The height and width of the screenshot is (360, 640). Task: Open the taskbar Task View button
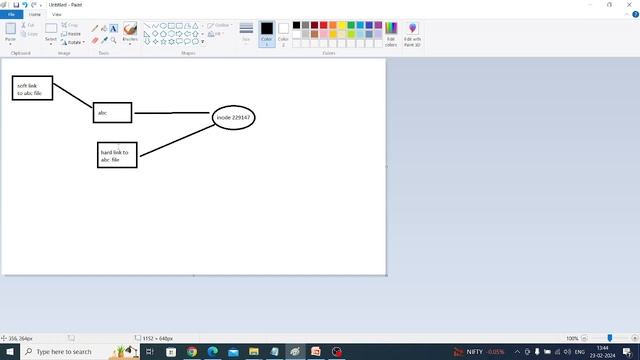(x=150, y=351)
